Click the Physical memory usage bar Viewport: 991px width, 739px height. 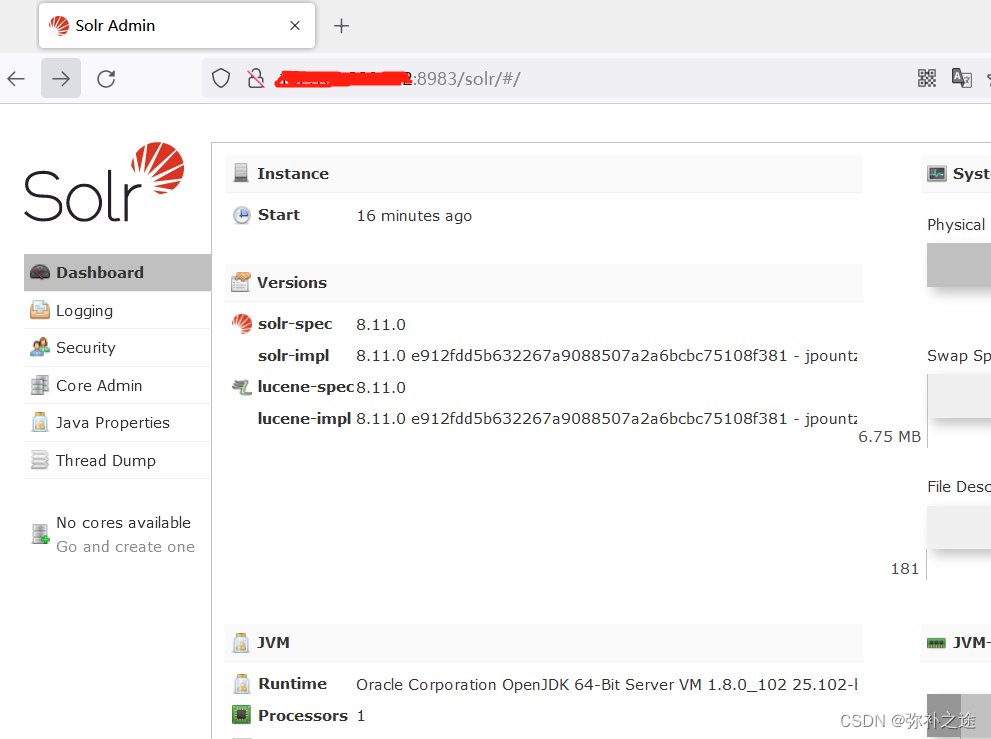(959, 266)
